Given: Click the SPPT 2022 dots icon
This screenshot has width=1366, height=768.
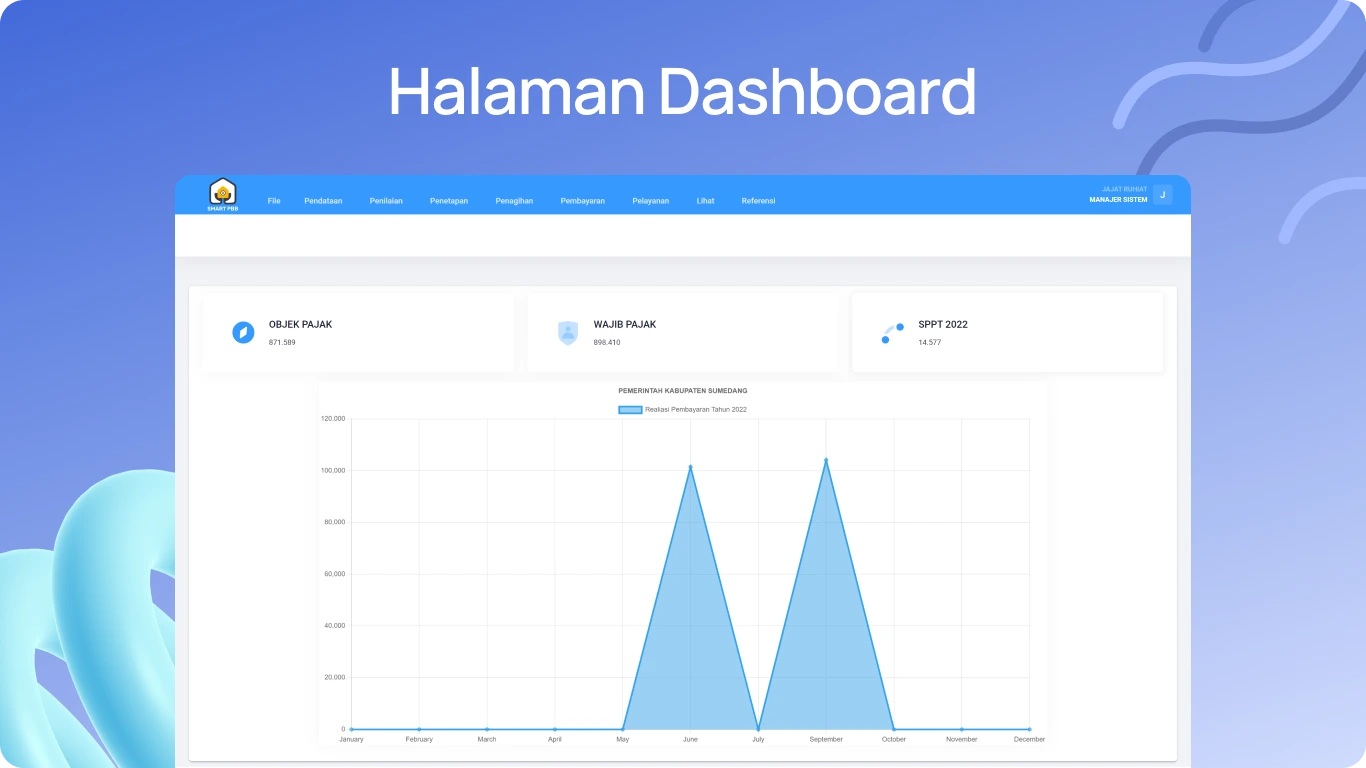Looking at the screenshot, I should click(893, 333).
